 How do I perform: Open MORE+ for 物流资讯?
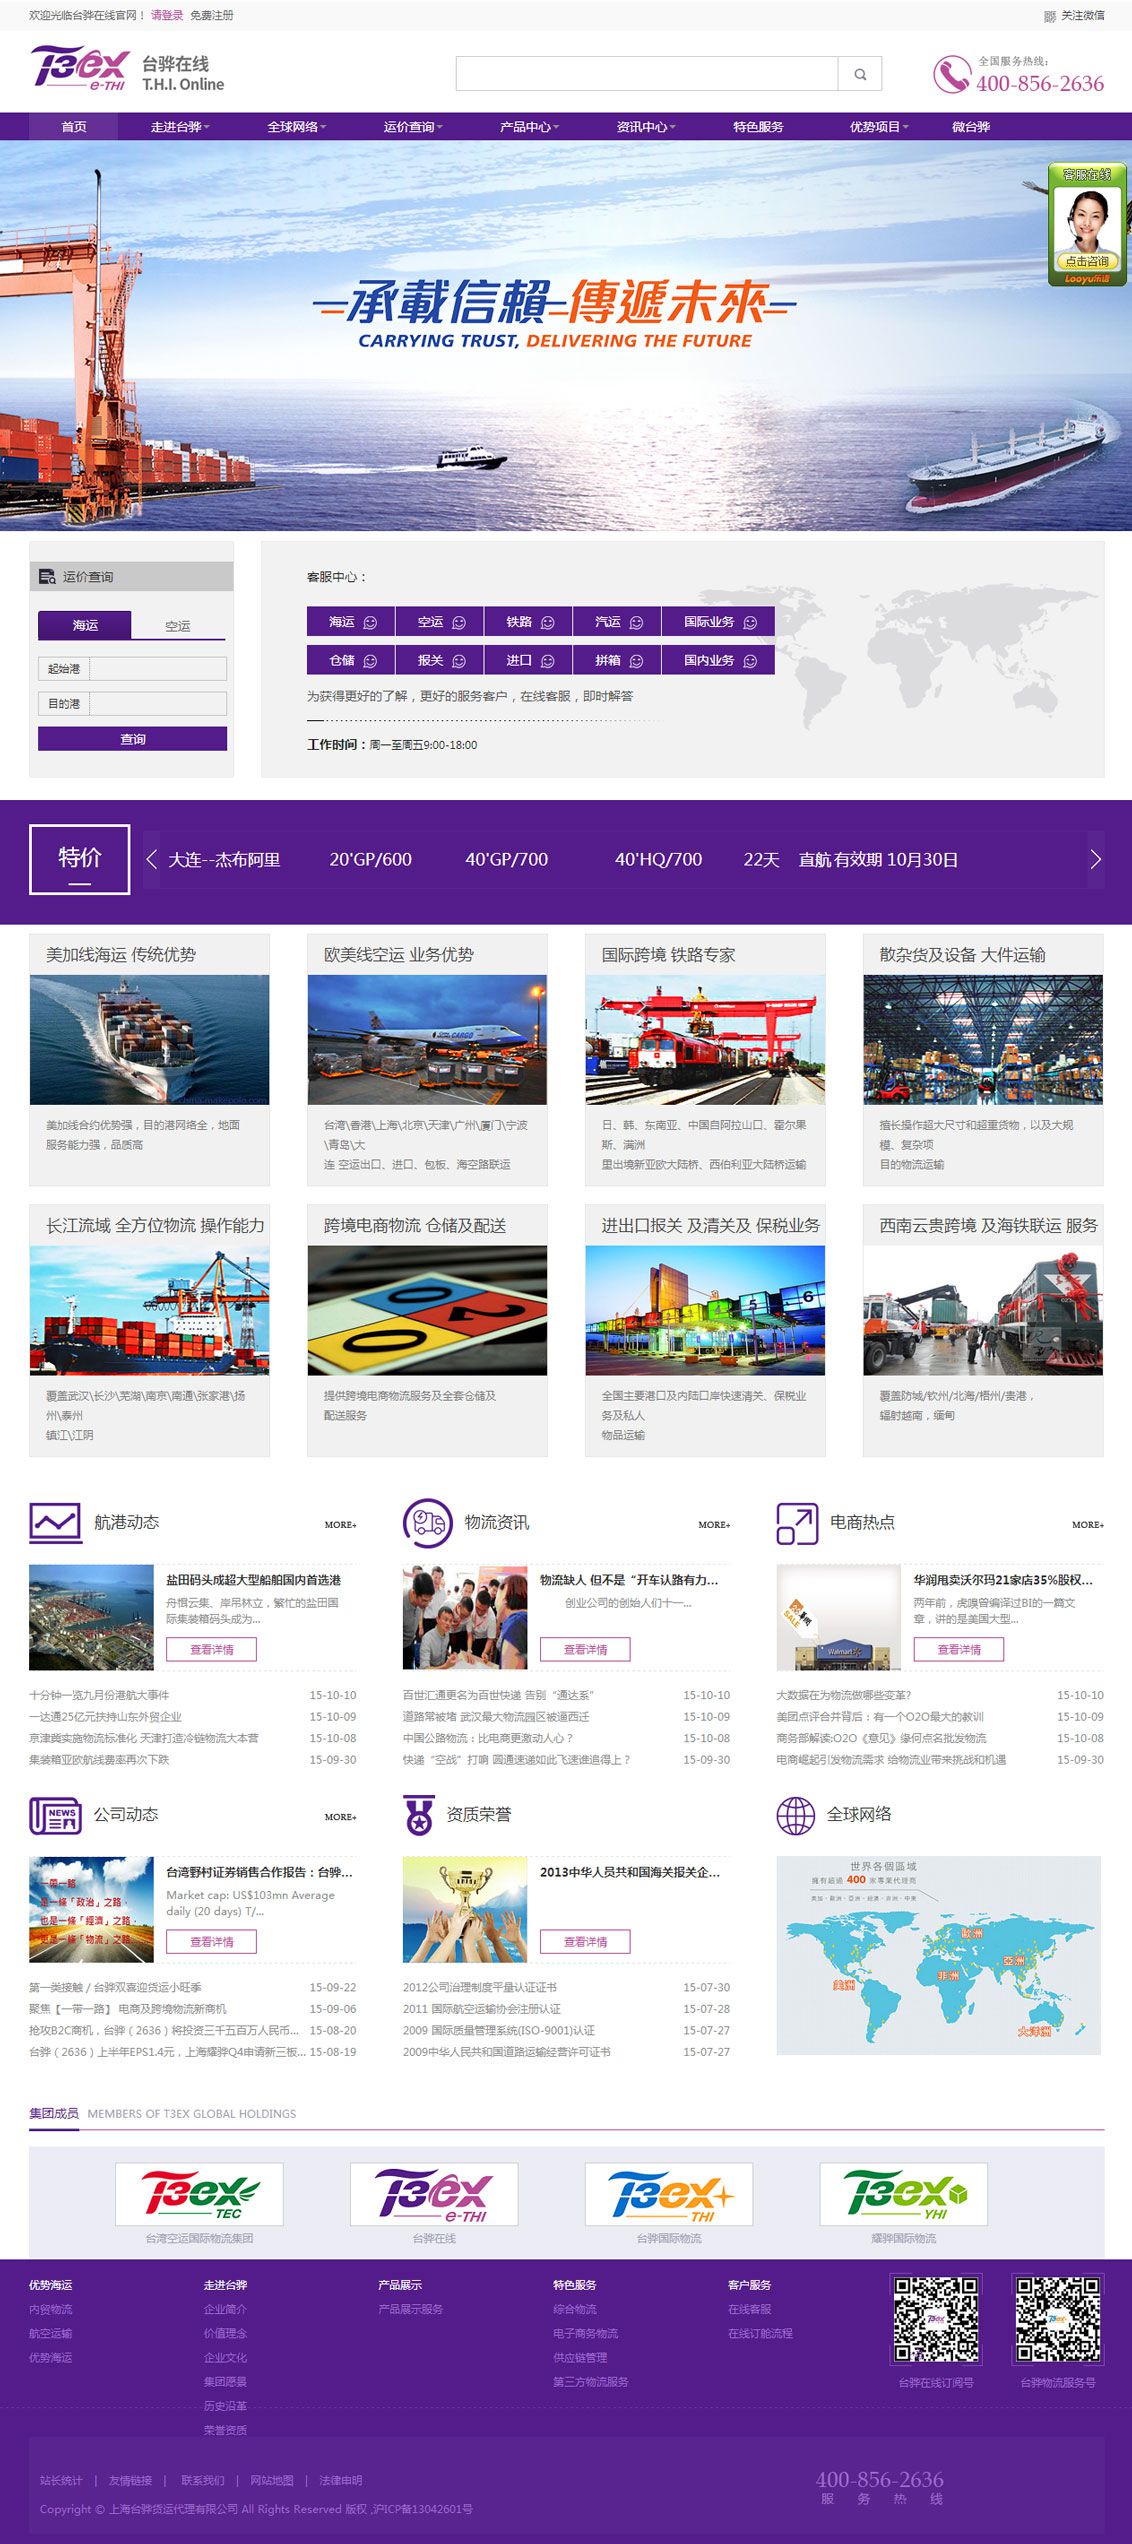pyautogui.click(x=714, y=1525)
